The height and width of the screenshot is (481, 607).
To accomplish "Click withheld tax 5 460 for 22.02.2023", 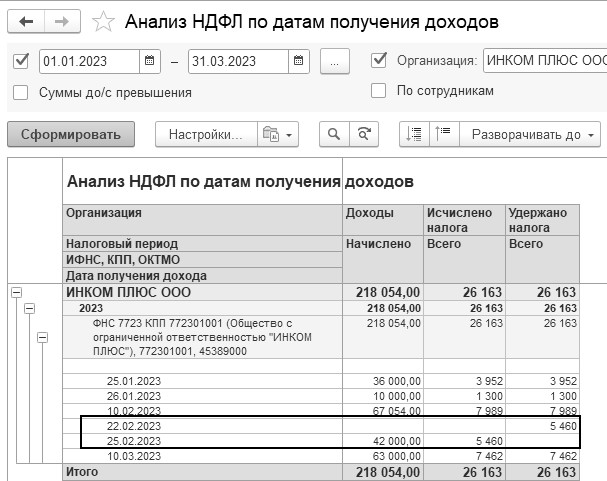I will (x=563, y=426).
